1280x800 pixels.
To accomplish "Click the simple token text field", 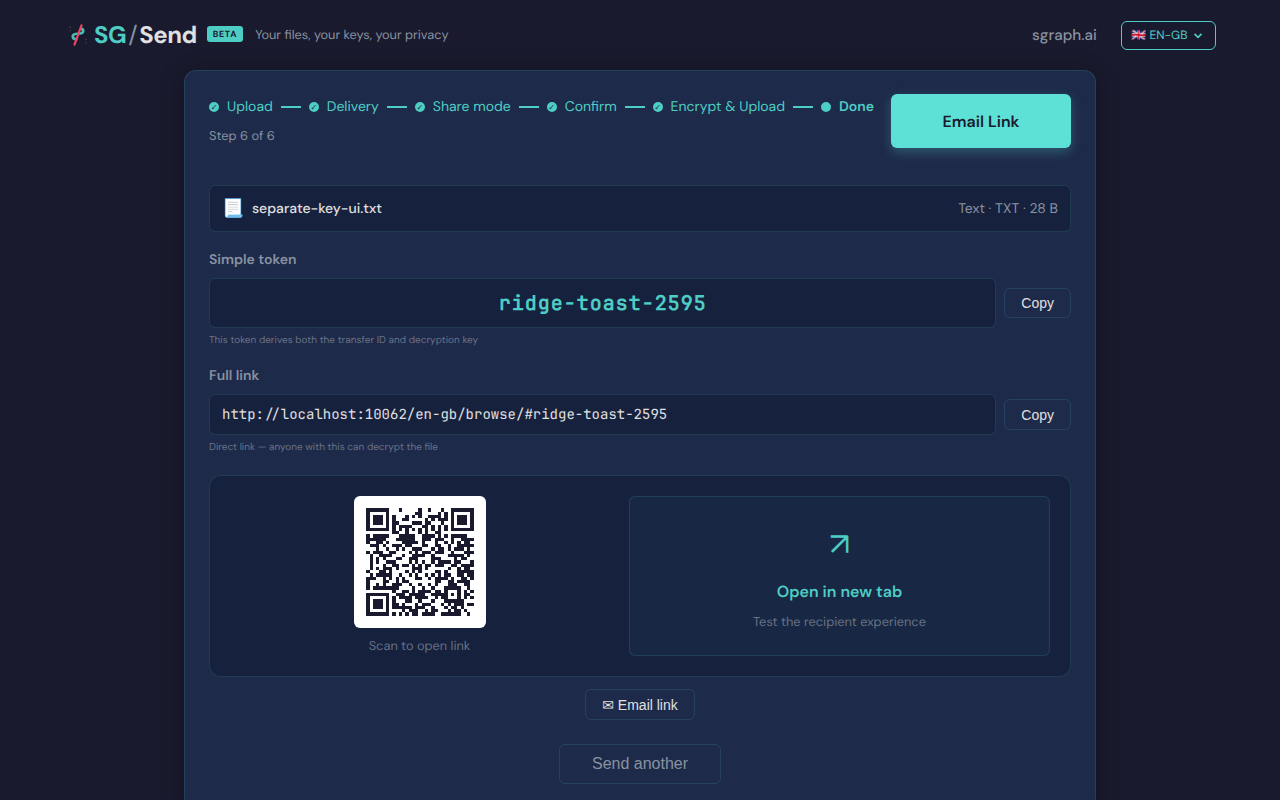I will 602,303.
